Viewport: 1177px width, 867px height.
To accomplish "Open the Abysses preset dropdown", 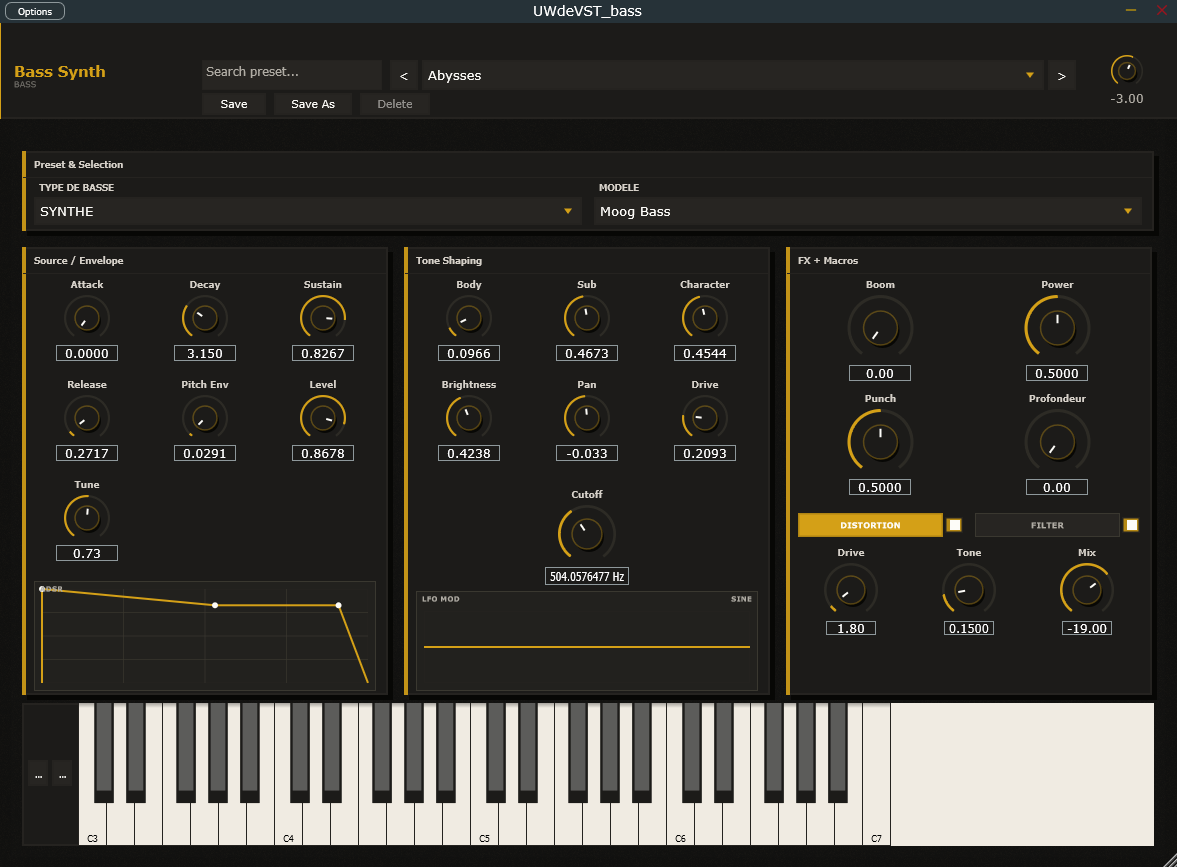I will (x=731, y=76).
